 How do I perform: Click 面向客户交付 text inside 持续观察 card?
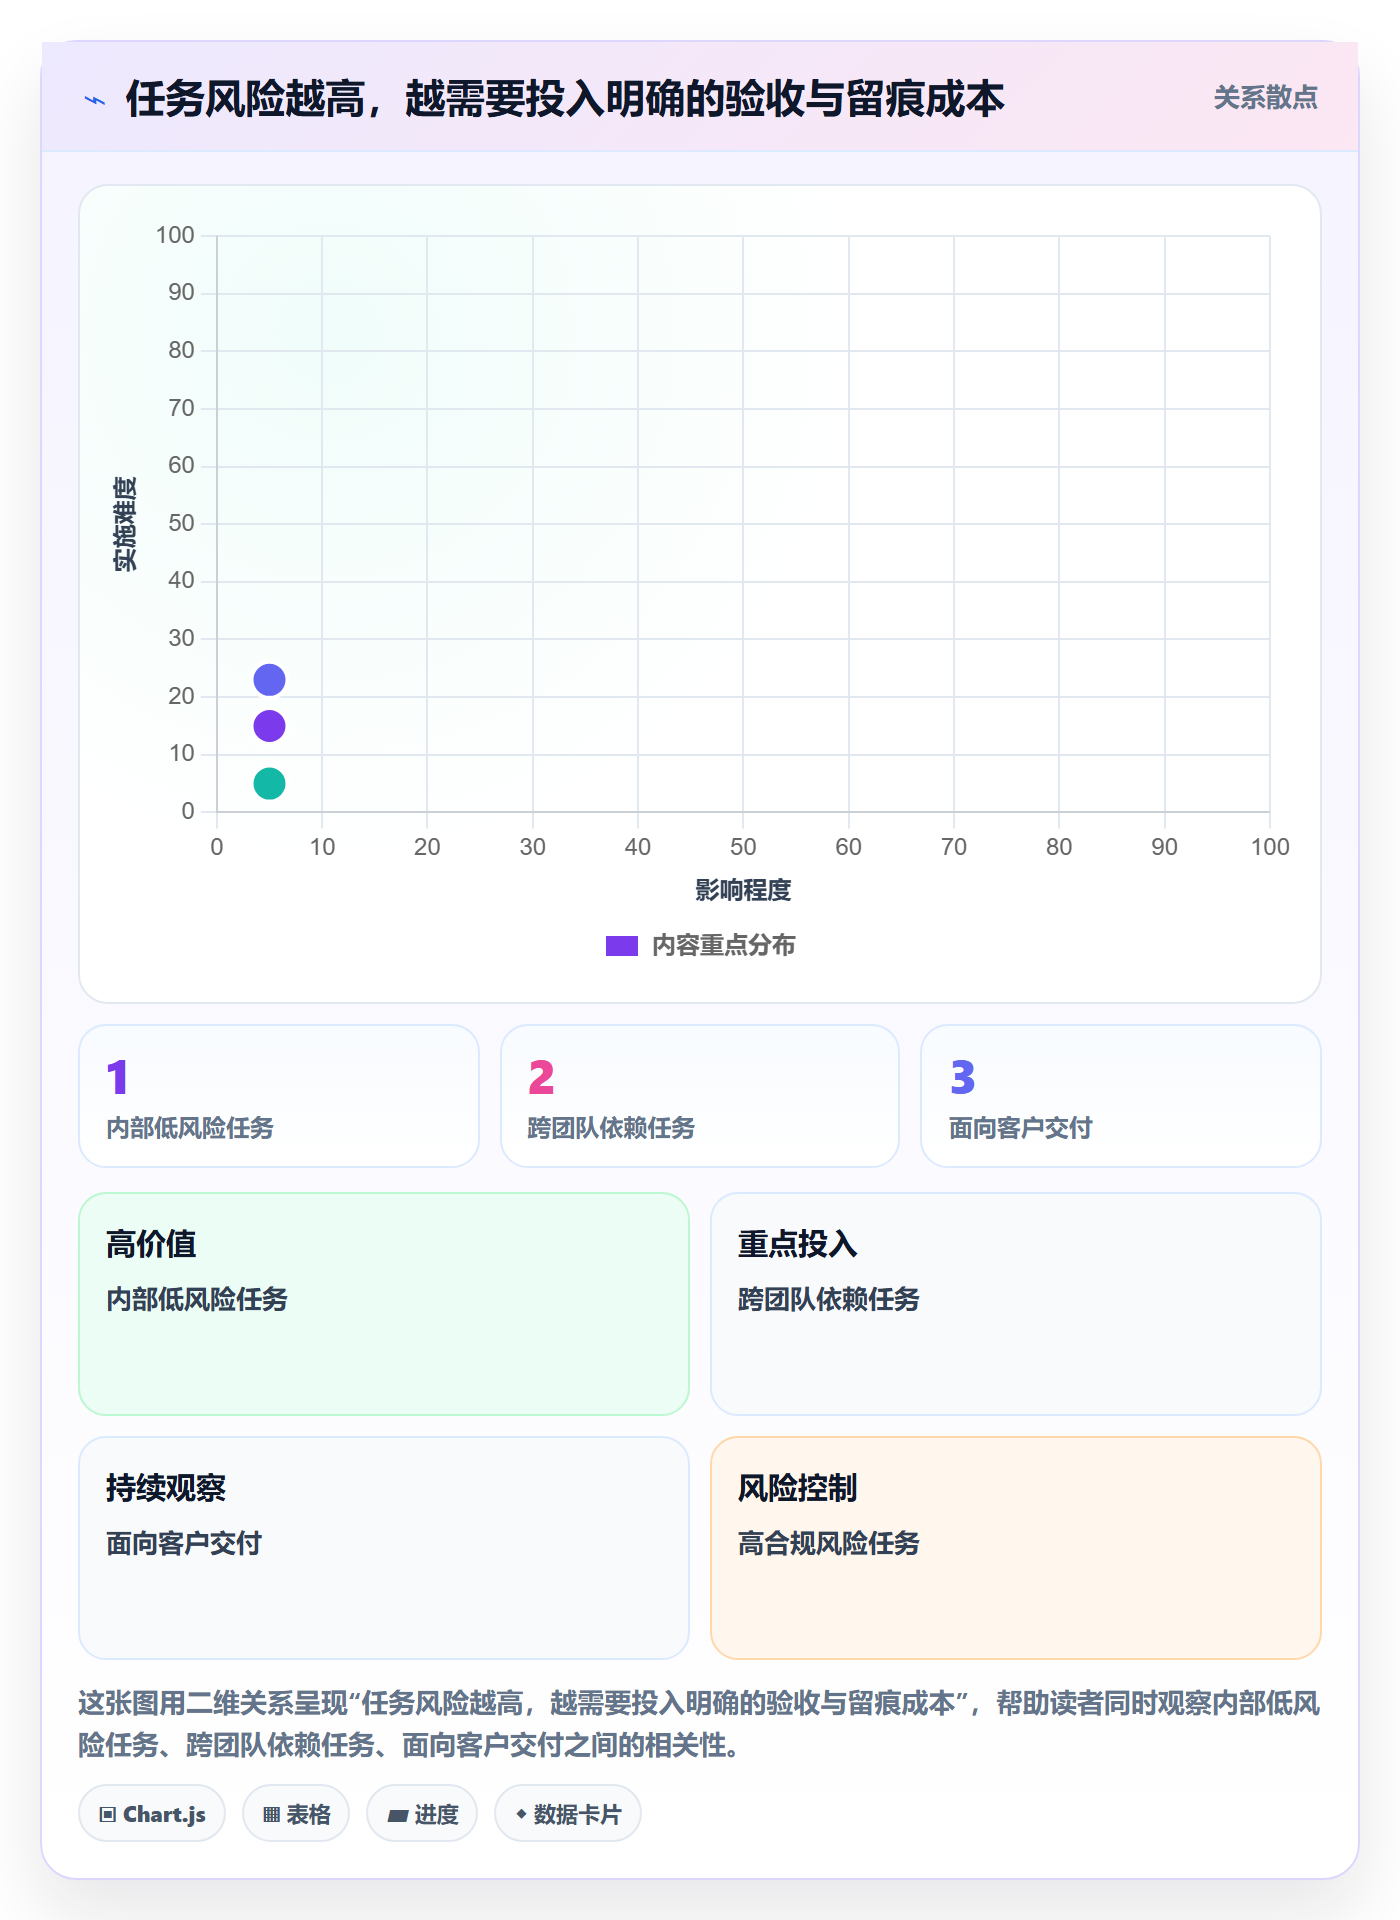[184, 1543]
